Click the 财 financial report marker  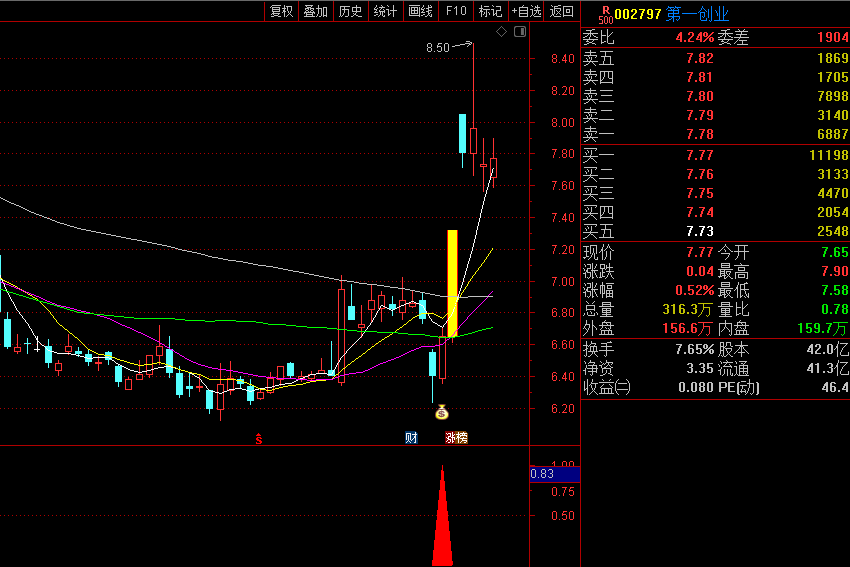pyautogui.click(x=411, y=438)
